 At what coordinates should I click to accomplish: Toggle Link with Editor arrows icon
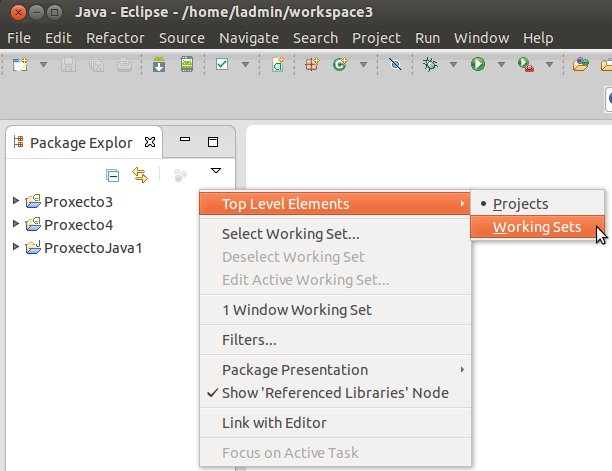point(140,175)
